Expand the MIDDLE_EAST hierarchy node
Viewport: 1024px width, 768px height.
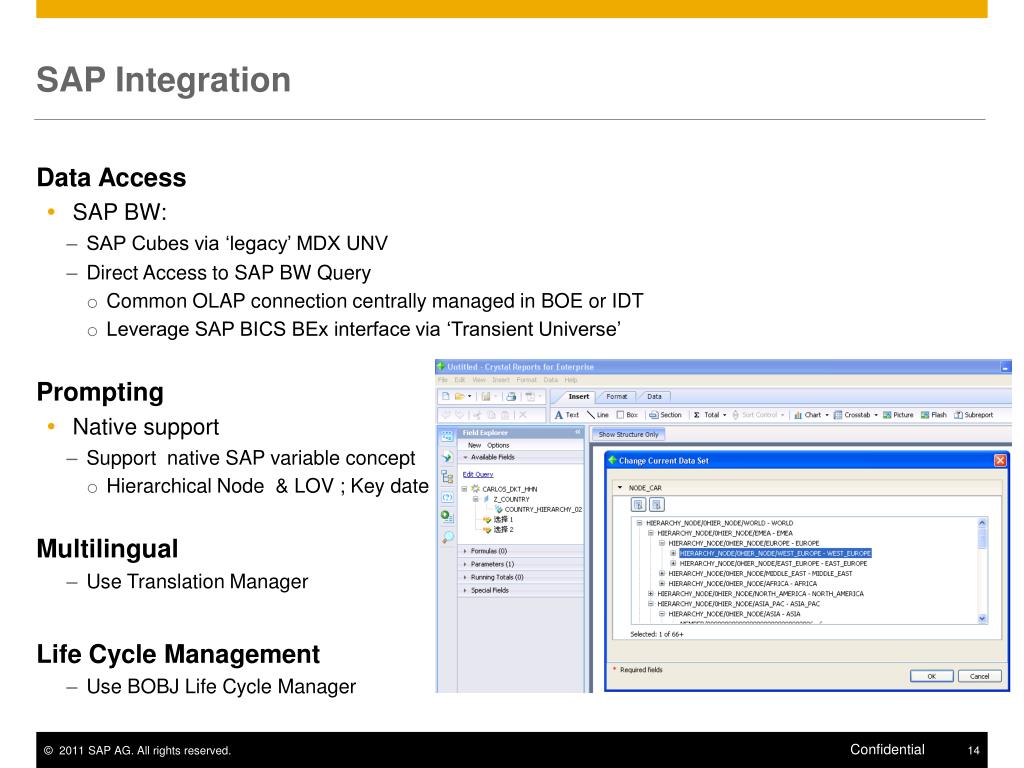[x=662, y=573]
